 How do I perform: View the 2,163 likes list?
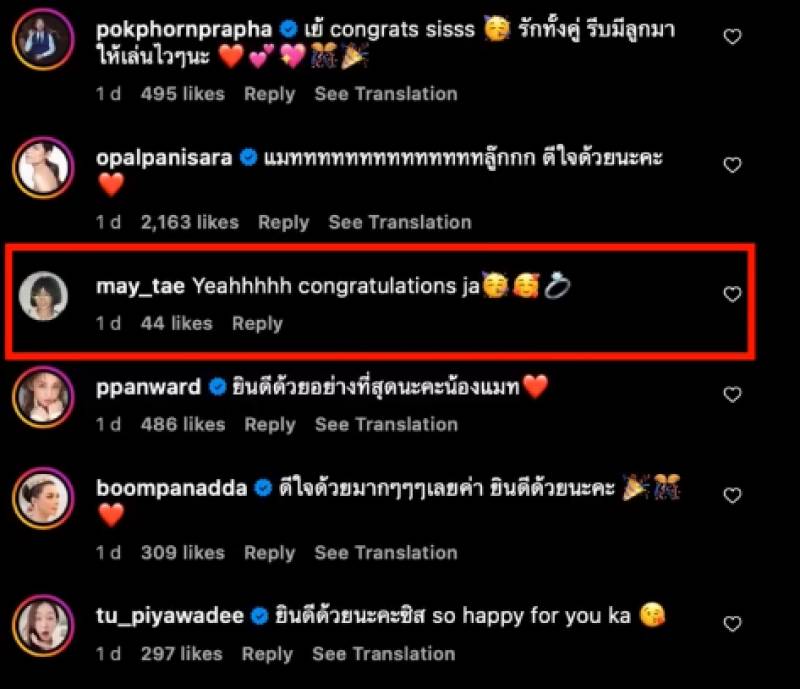click(x=190, y=222)
